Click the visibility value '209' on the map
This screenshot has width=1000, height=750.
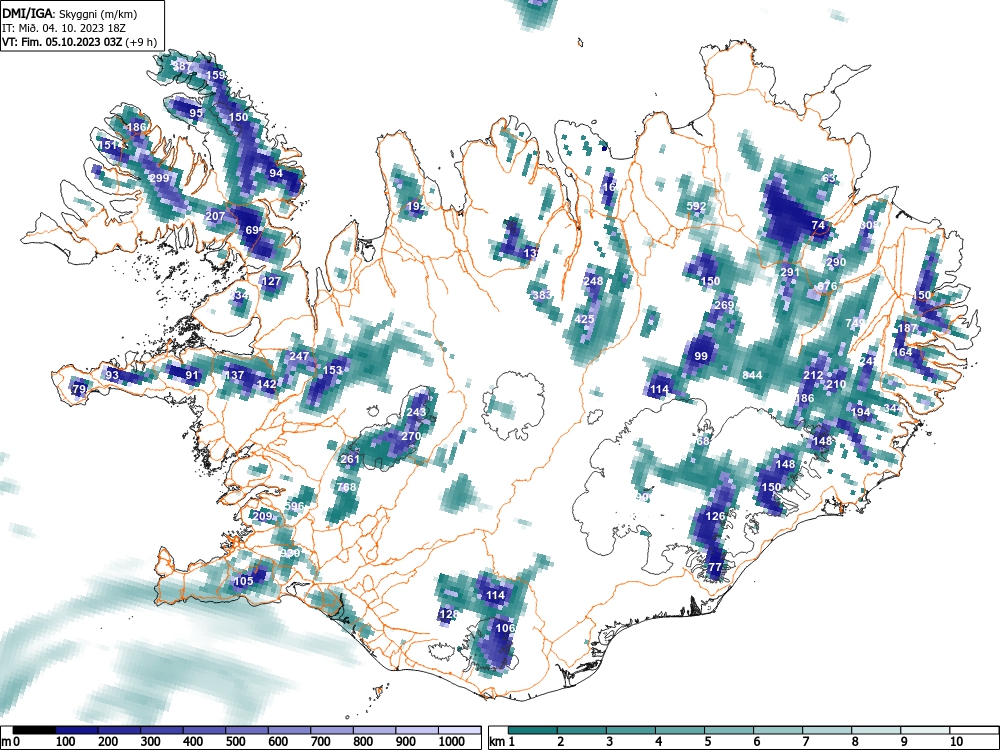(x=262, y=516)
